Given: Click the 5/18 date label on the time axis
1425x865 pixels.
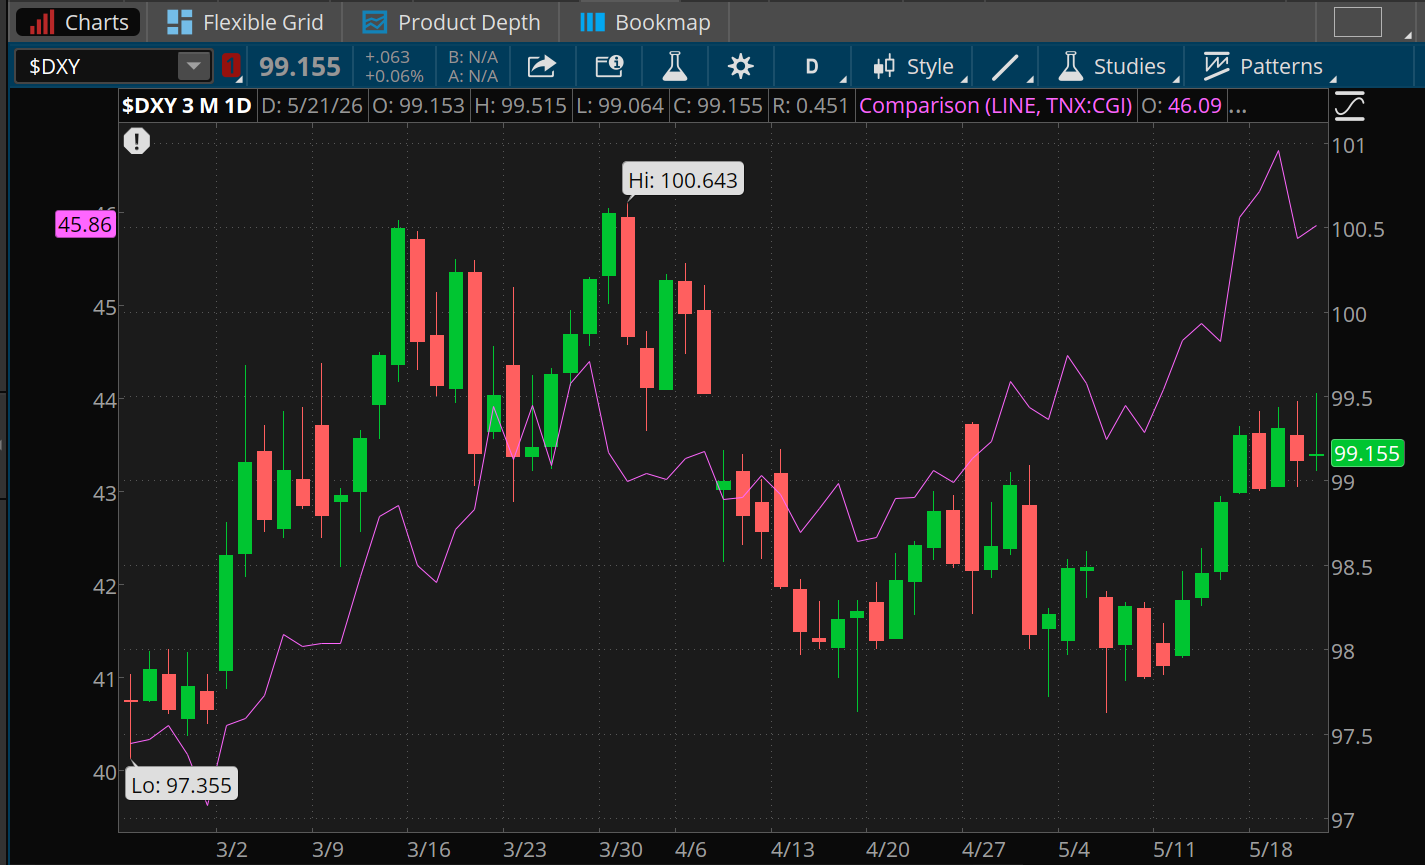Looking at the screenshot, I should click(1270, 850).
